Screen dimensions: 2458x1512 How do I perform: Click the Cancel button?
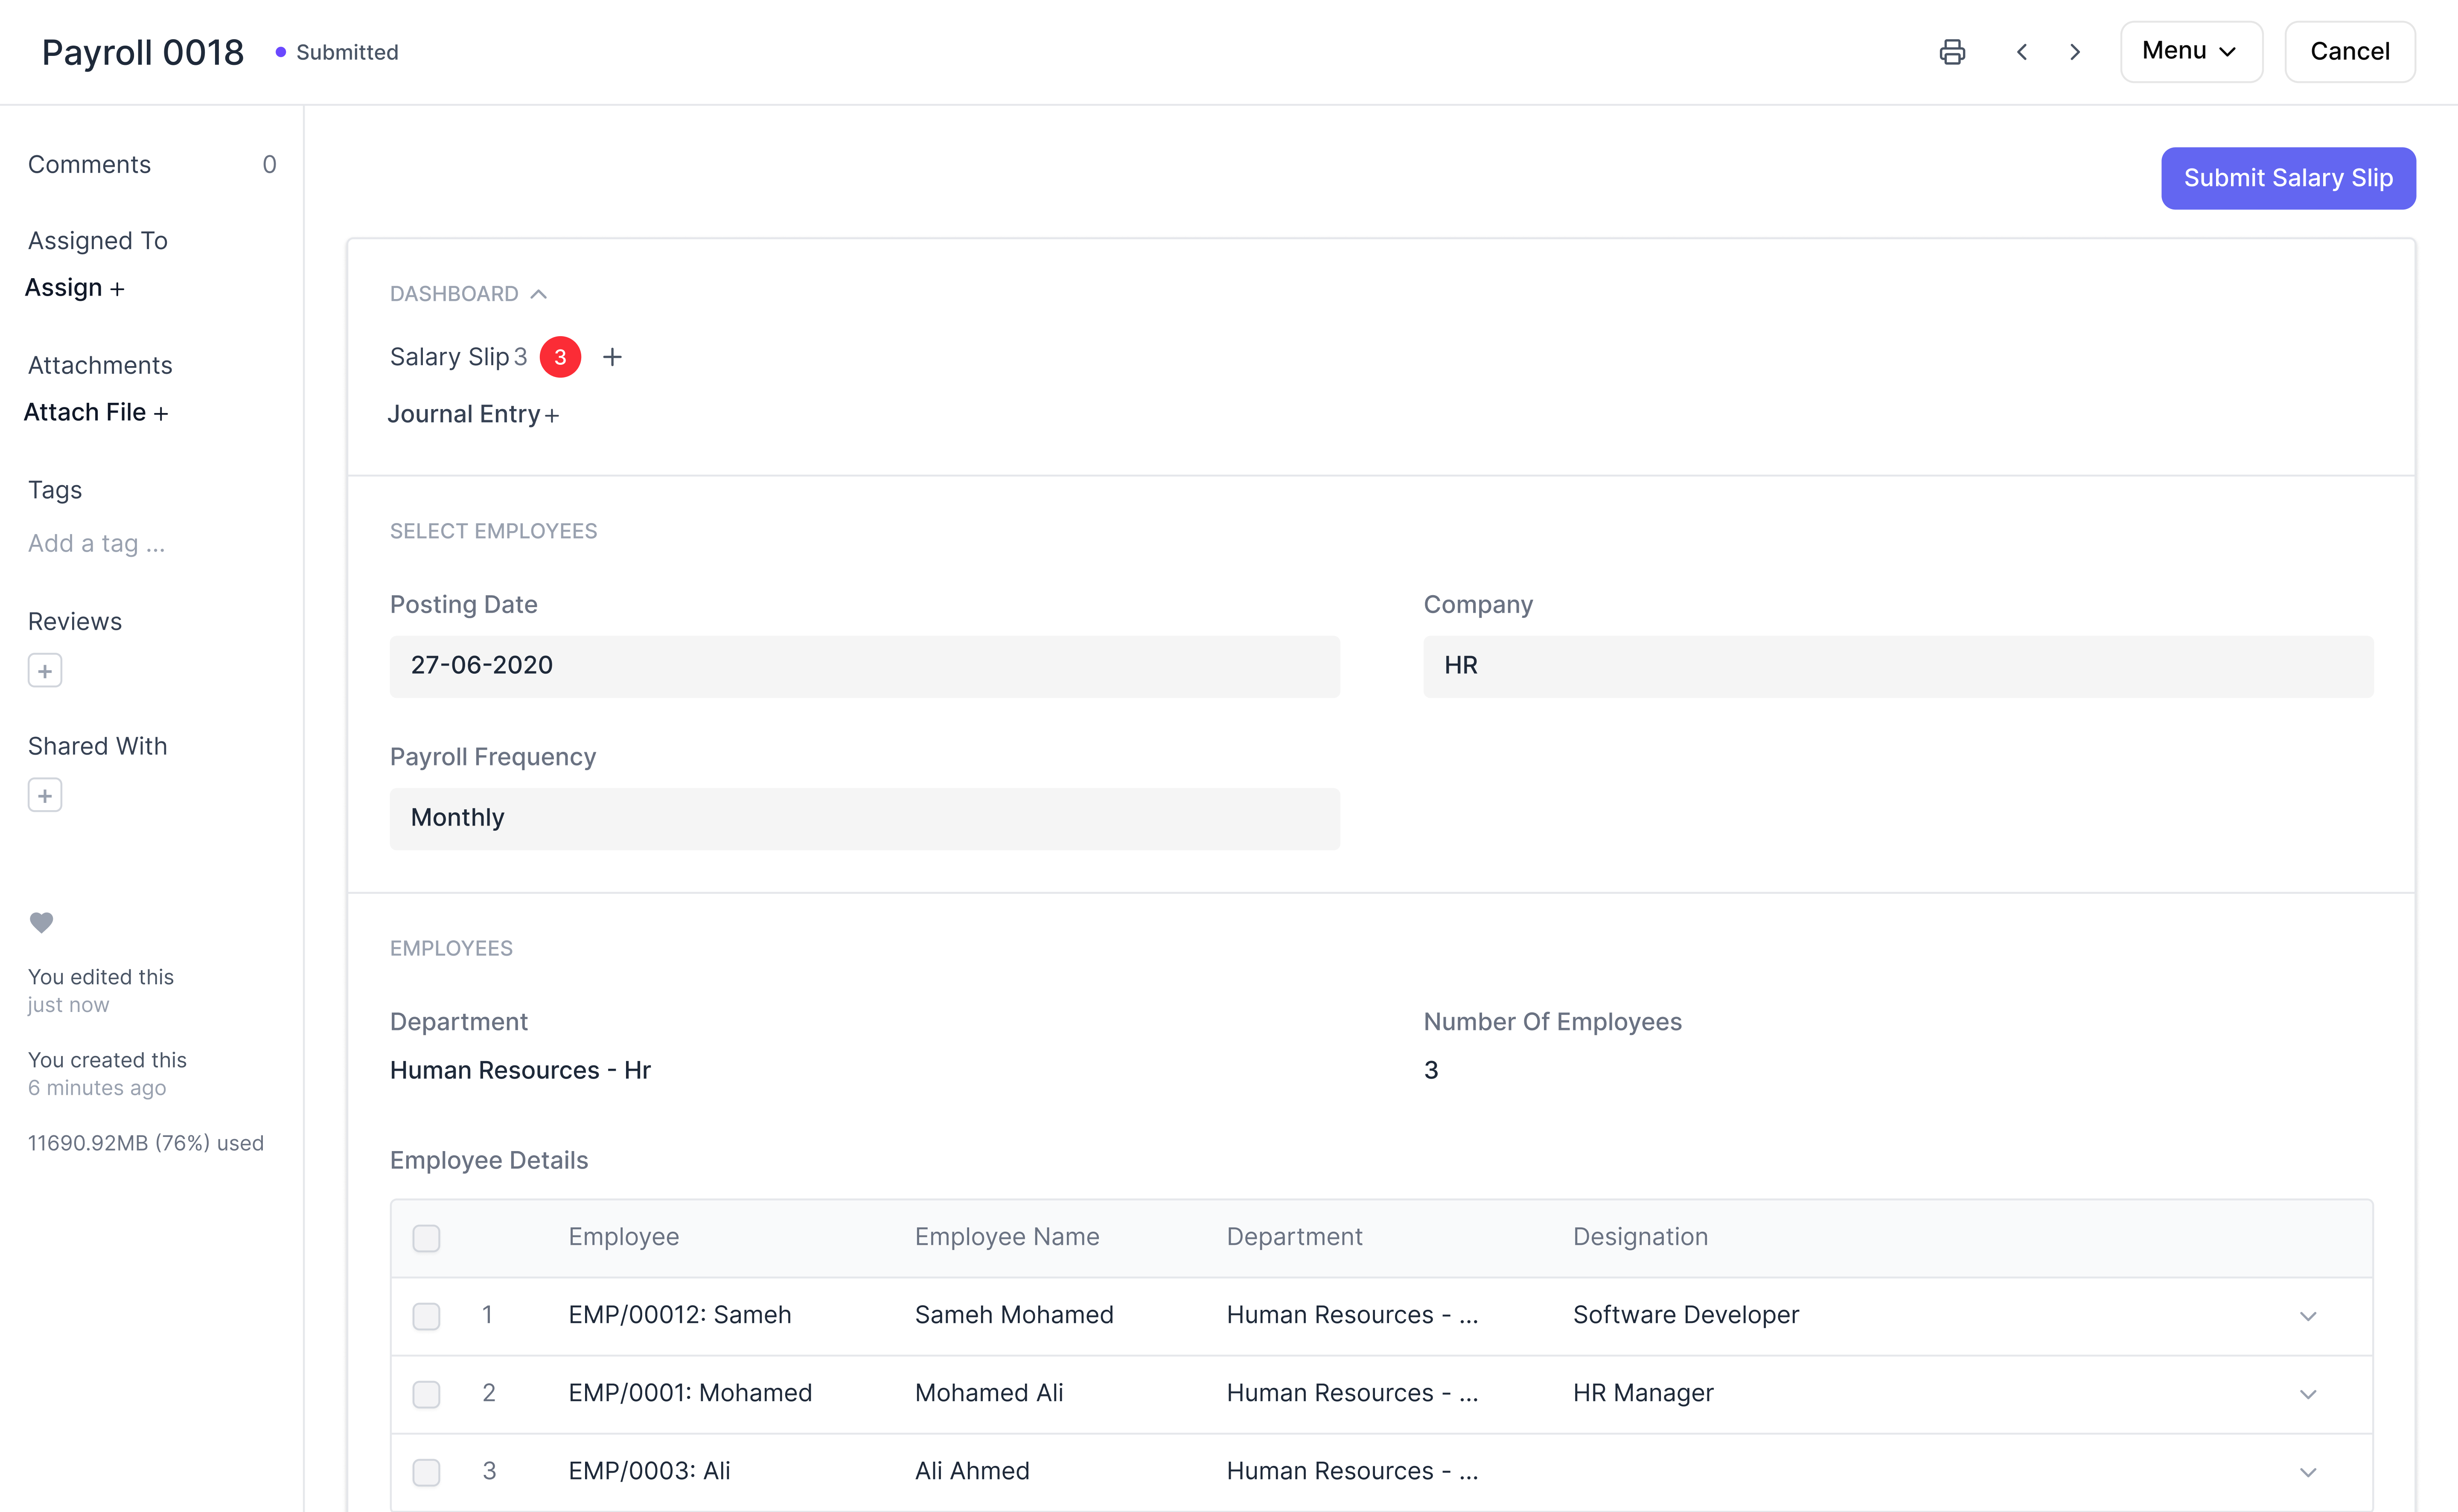click(x=2349, y=52)
